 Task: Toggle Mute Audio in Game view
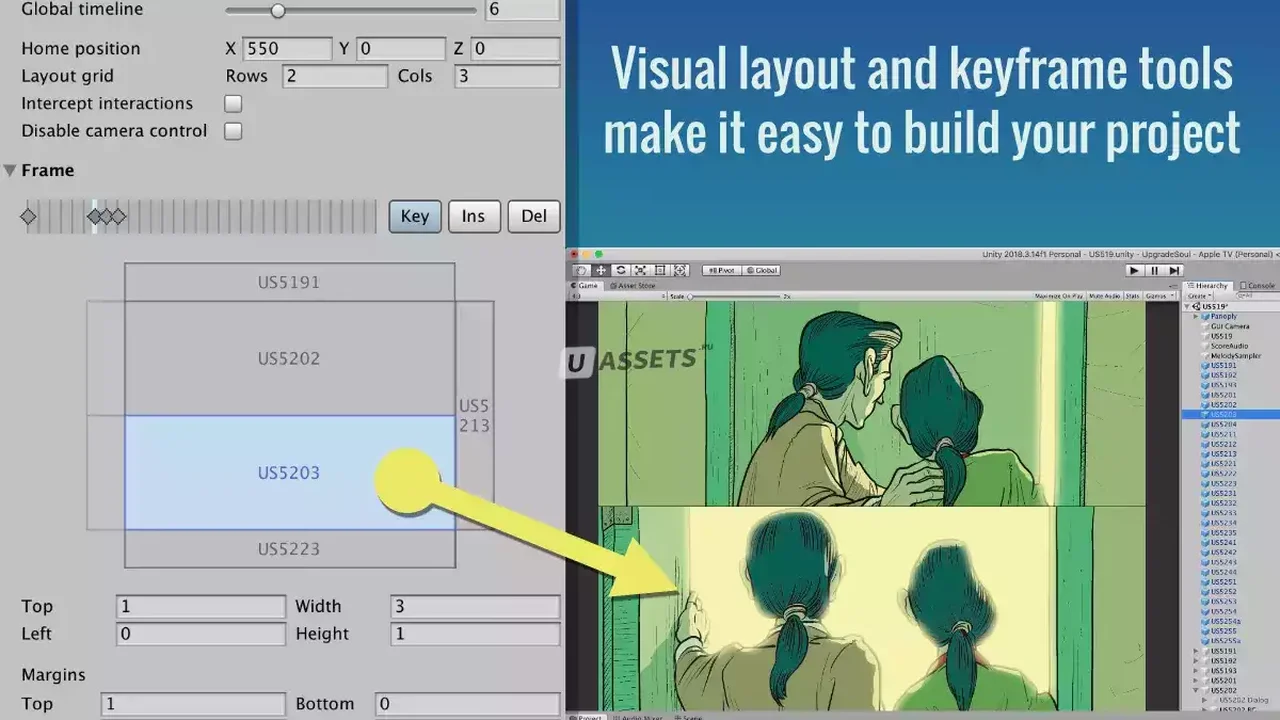coord(1105,296)
